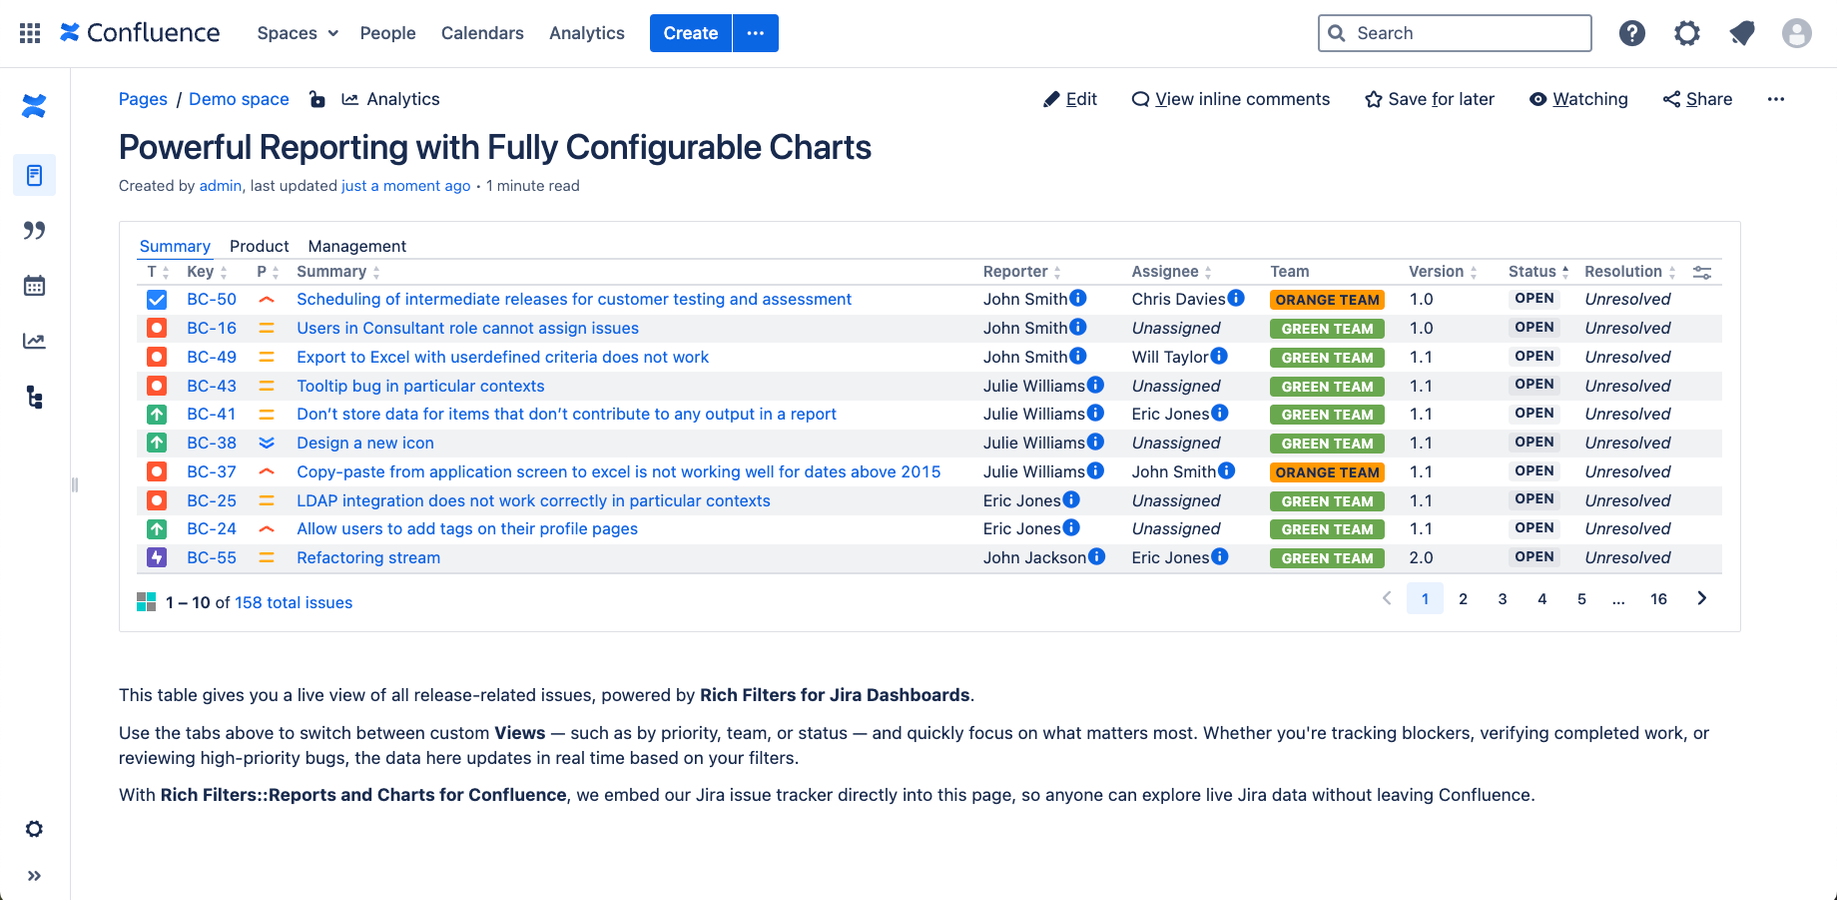The image size is (1837, 900).
Task: Sort the table by Assignee
Action: [x=1172, y=272]
